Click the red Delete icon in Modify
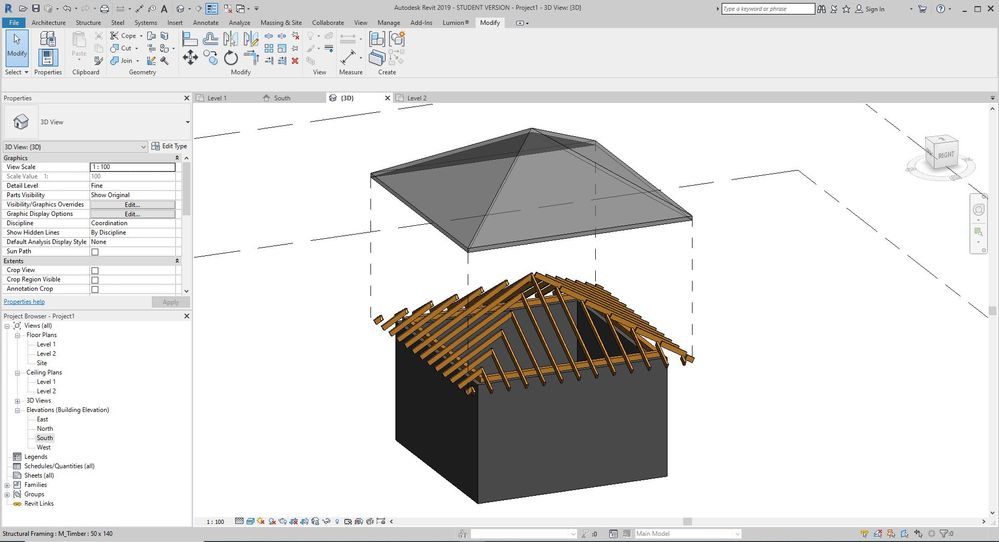999x542 pixels. tap(295, 61)
